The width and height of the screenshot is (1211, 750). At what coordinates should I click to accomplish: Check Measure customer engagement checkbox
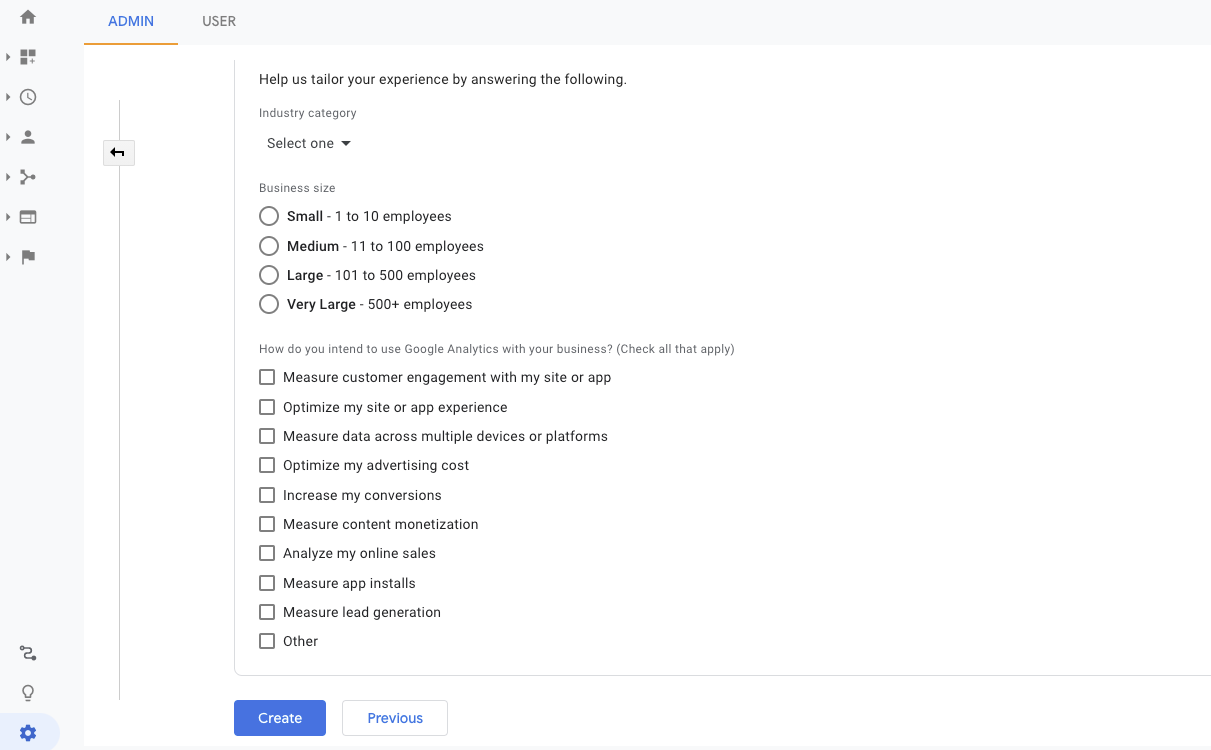267,377
